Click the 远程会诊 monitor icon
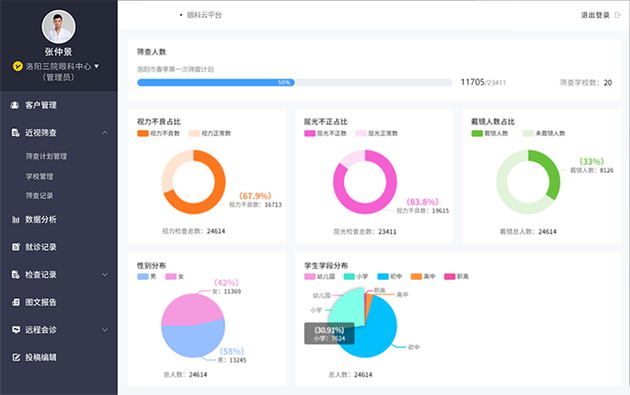630x395 pixels. point(16,330)
